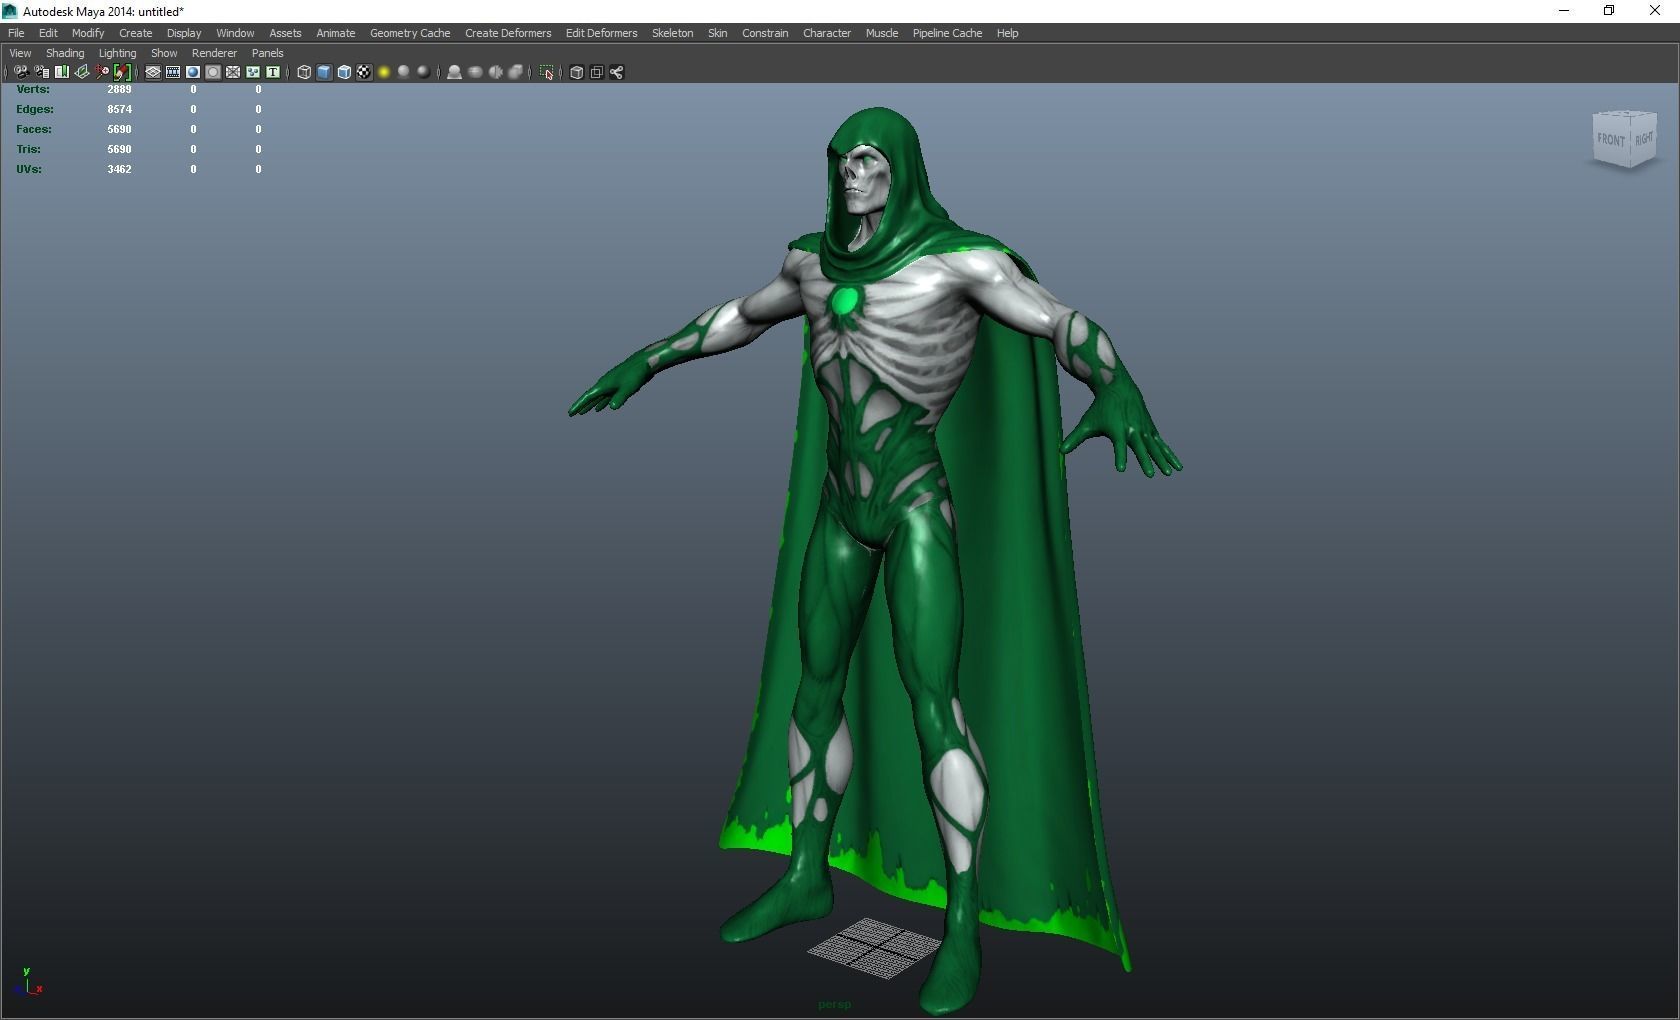
Task: Enable smooth shaded display mode
Action: (x=323, y=72)
